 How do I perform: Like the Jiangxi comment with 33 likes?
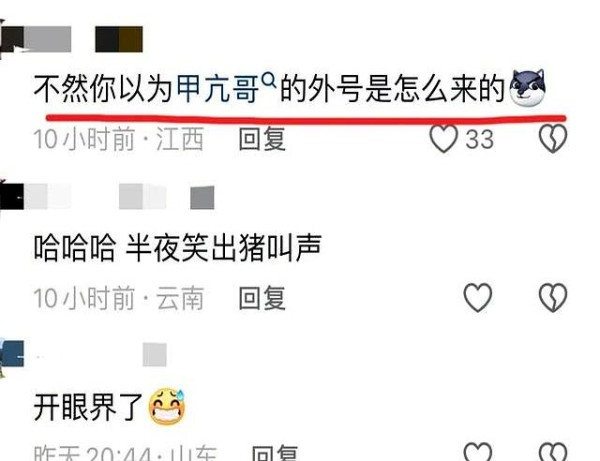click(x=443, y=138)
